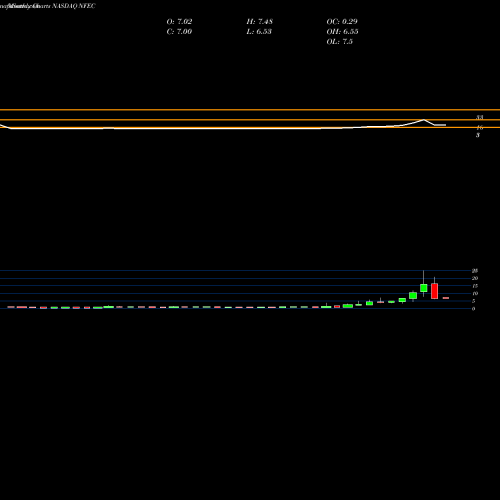Screen dimensions: 500x500
Task: Click the '25' price axis label
Action: (x=475, y=271)
